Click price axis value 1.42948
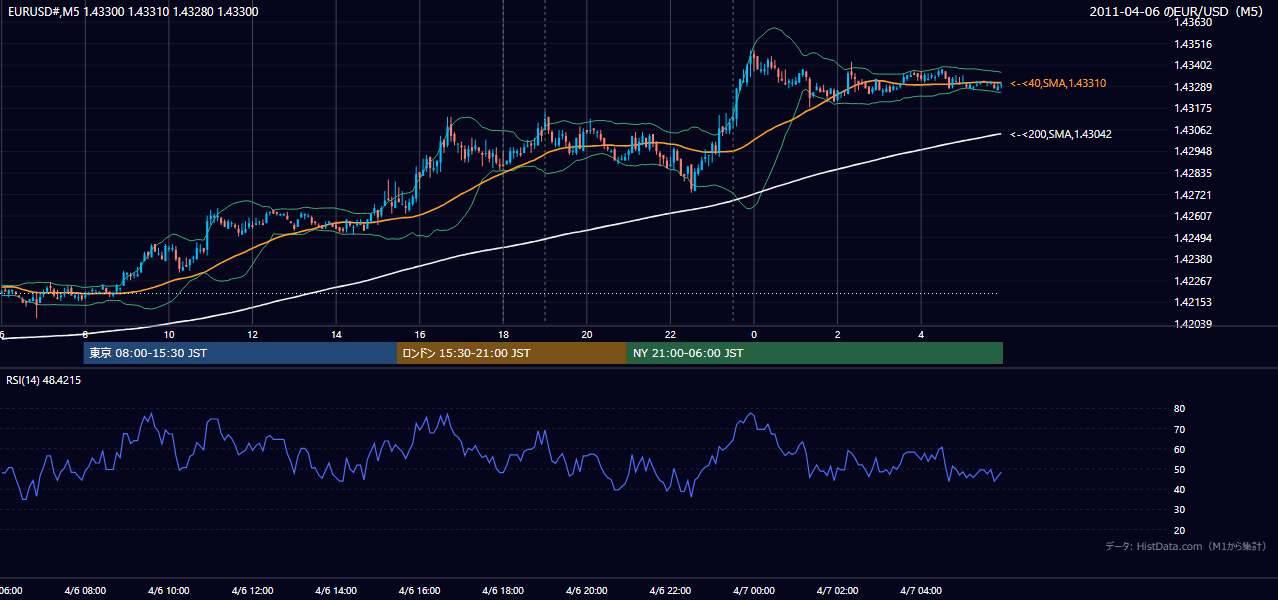Screen dimensions: 1278x600 point(1192,151)
